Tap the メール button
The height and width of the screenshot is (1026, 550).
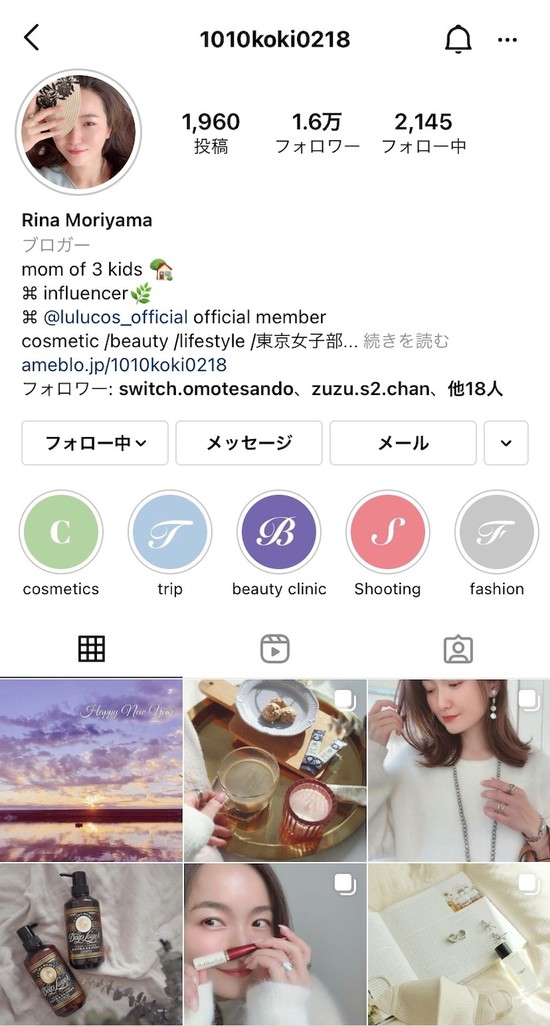click(403, 443)
